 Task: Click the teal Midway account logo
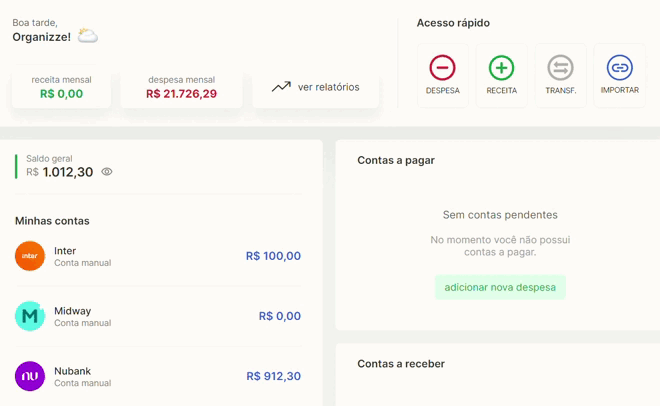tap(30, 316)
